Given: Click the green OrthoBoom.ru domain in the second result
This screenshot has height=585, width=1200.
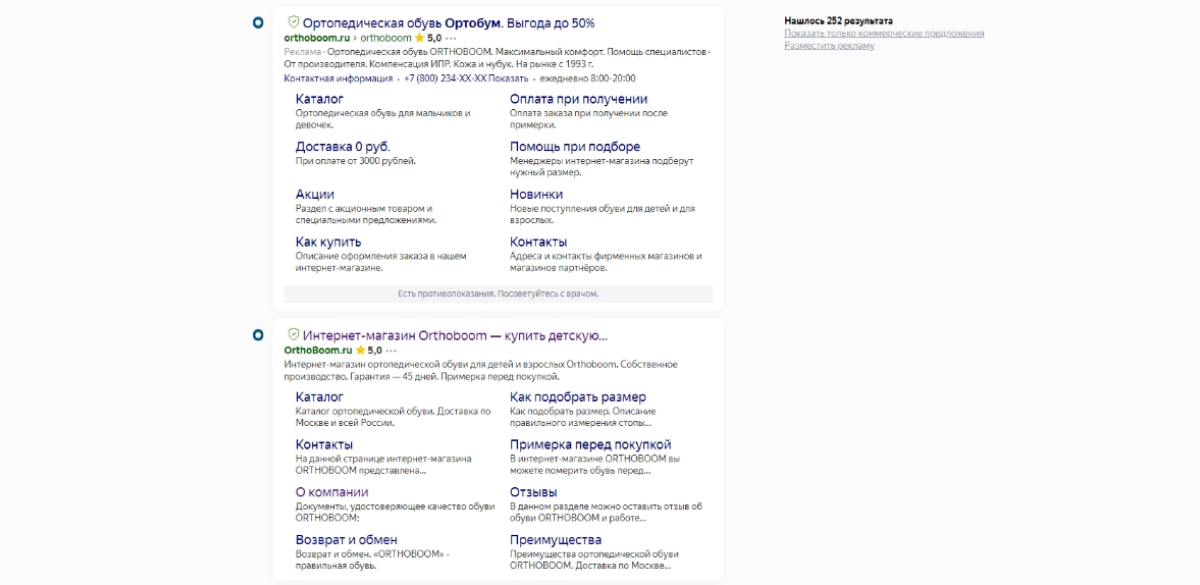Looking at the screenshot, I should pos(318,351).
